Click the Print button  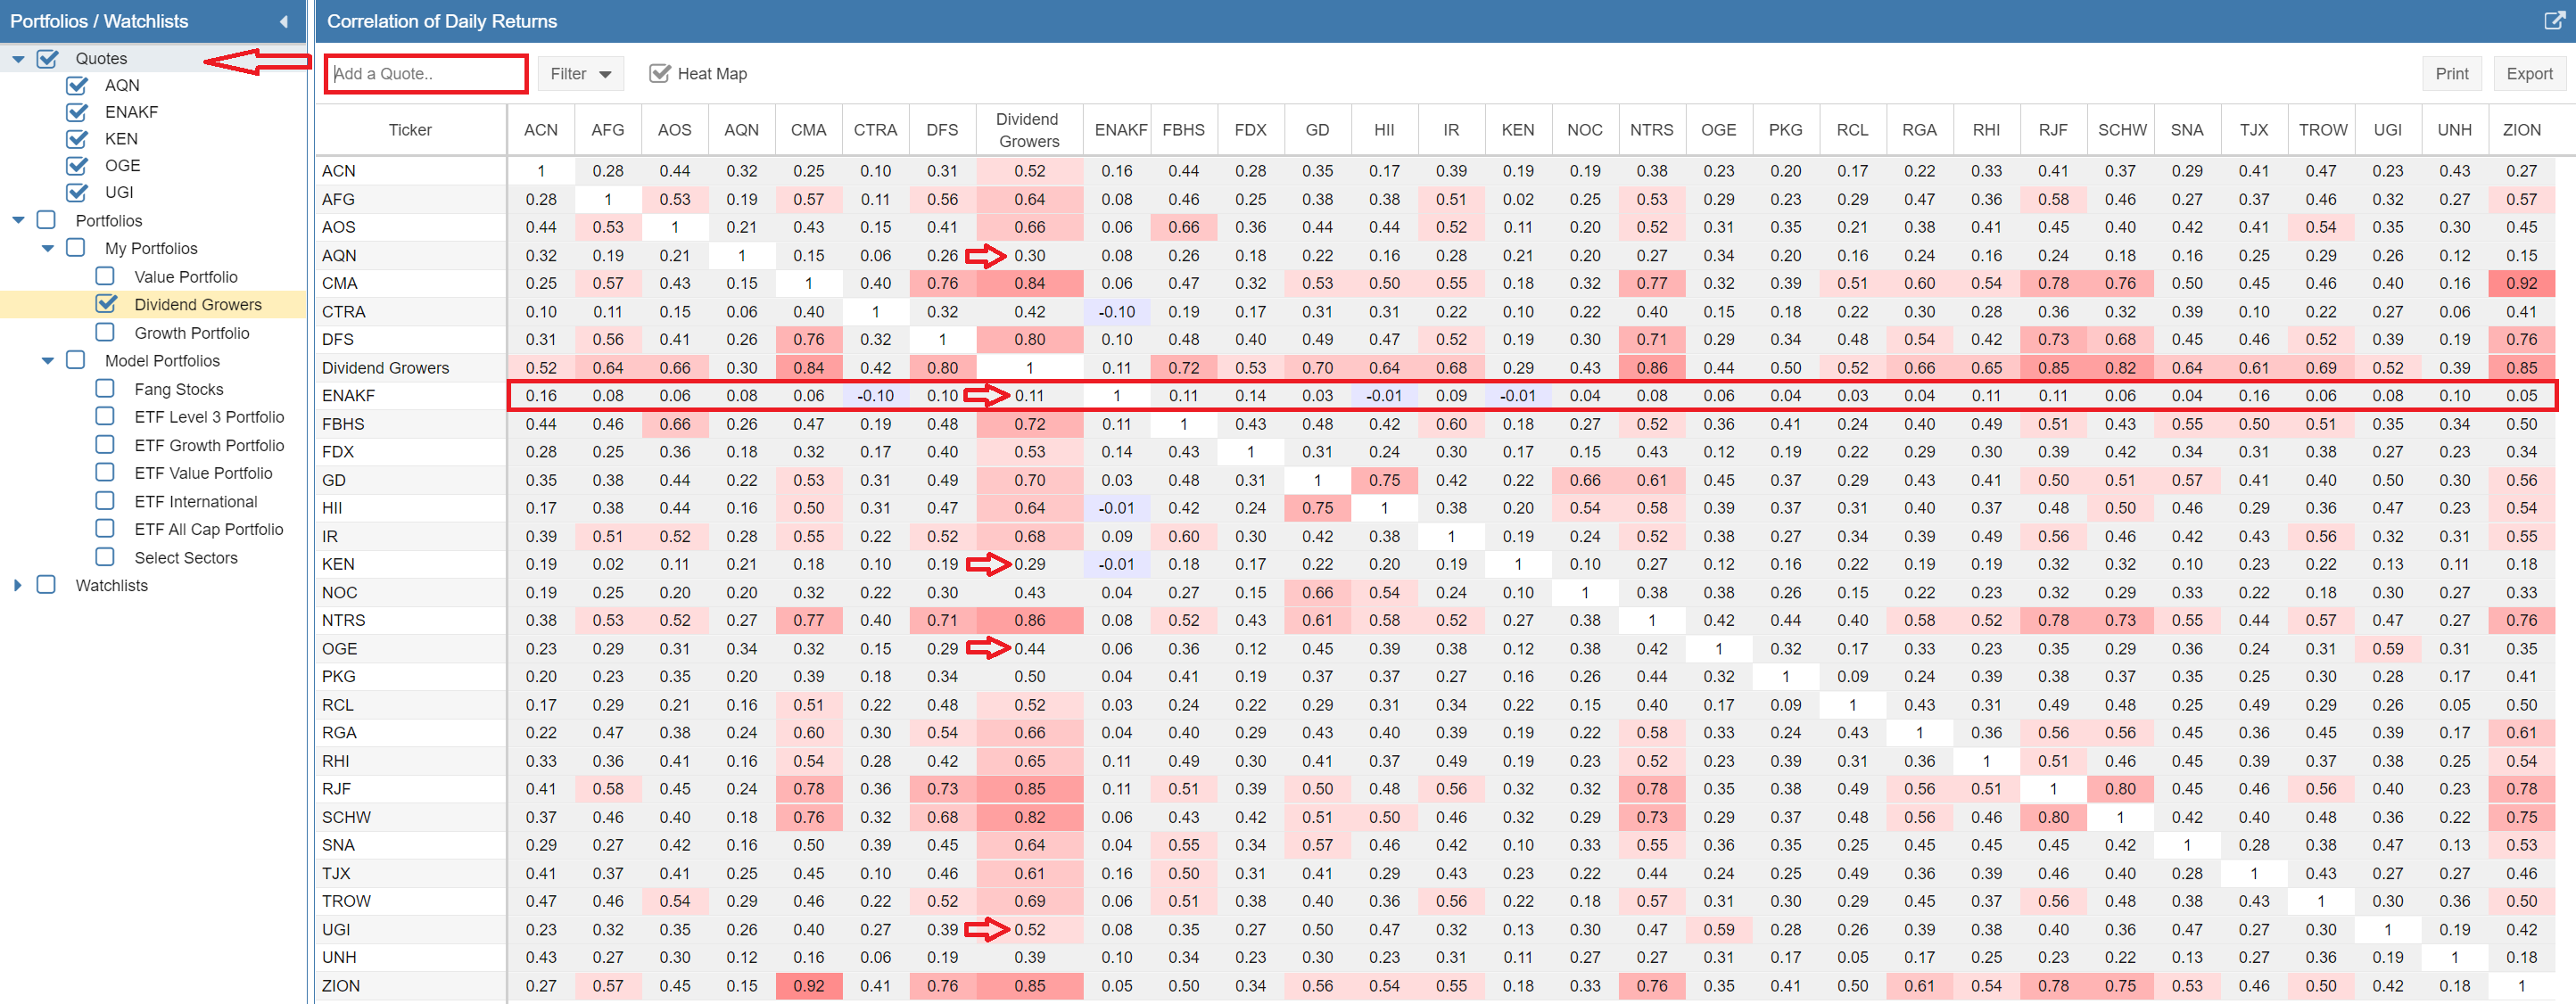click(2451, 73)
